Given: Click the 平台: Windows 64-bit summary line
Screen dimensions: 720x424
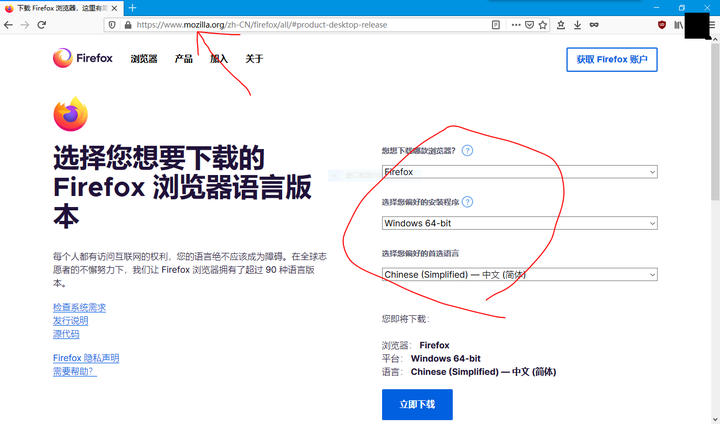Looking at the screenshot, I should 431,358.
